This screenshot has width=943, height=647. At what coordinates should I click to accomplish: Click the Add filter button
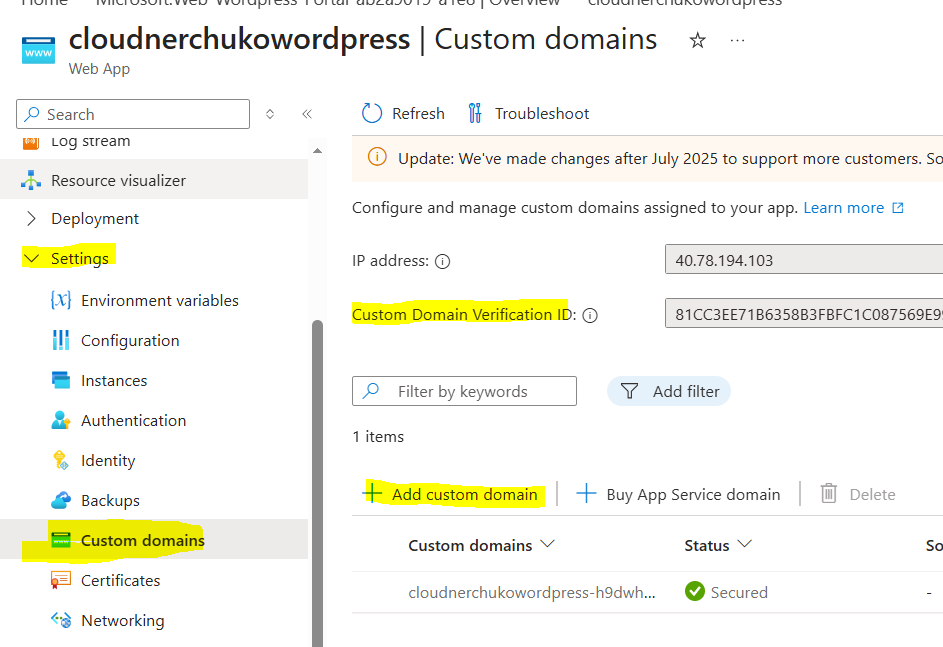pos(669,391)
